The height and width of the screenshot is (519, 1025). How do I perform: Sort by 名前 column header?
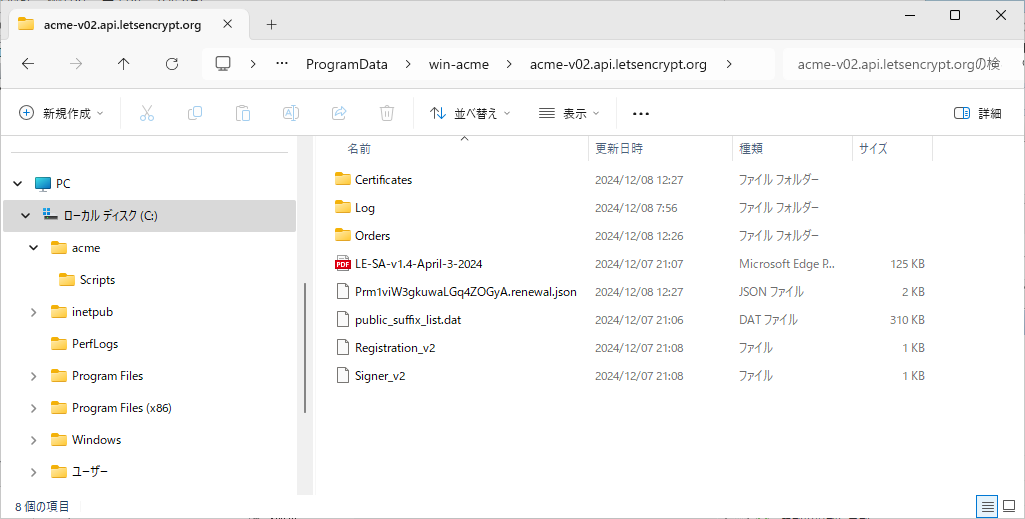click(x=359, y=149)
